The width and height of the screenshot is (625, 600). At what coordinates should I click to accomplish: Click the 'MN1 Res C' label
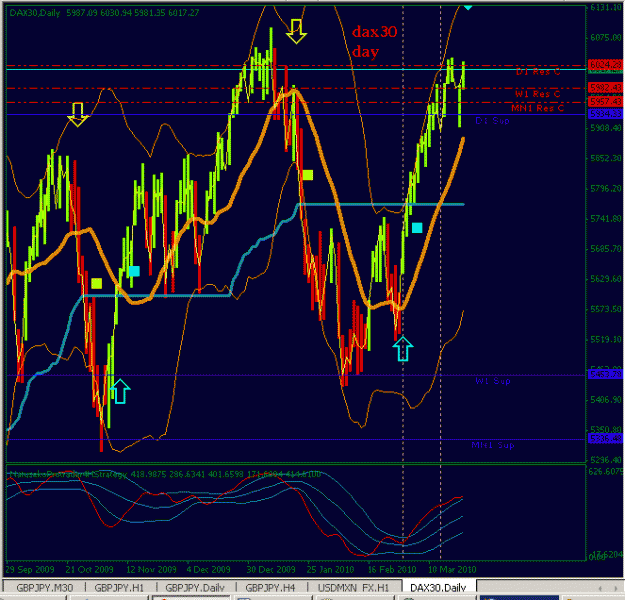[538, 108]
